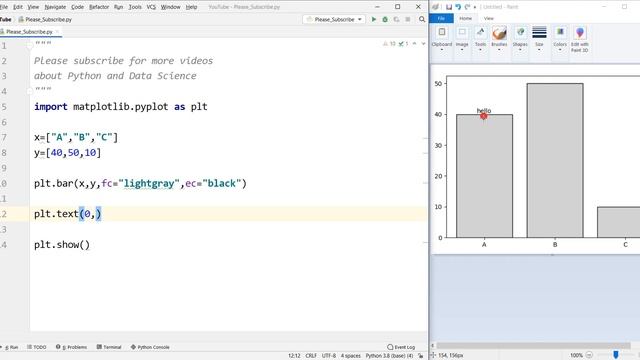Open the Tools menu
Image resolution: width=640 pixels, height=360 pixels.
[x=135, y=7]
